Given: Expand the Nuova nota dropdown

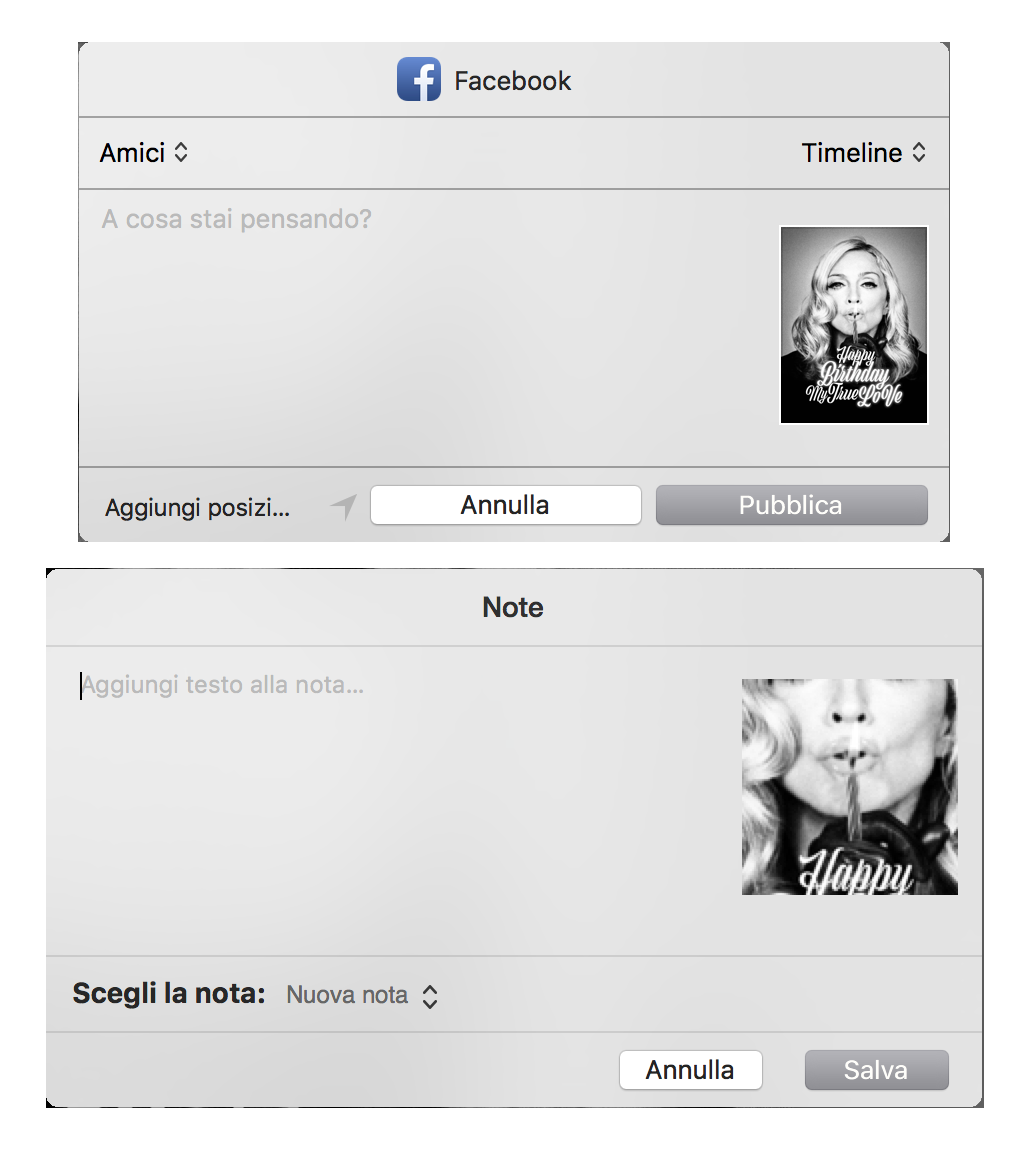Looking at the screenshot, I should [x=362, y=995].
